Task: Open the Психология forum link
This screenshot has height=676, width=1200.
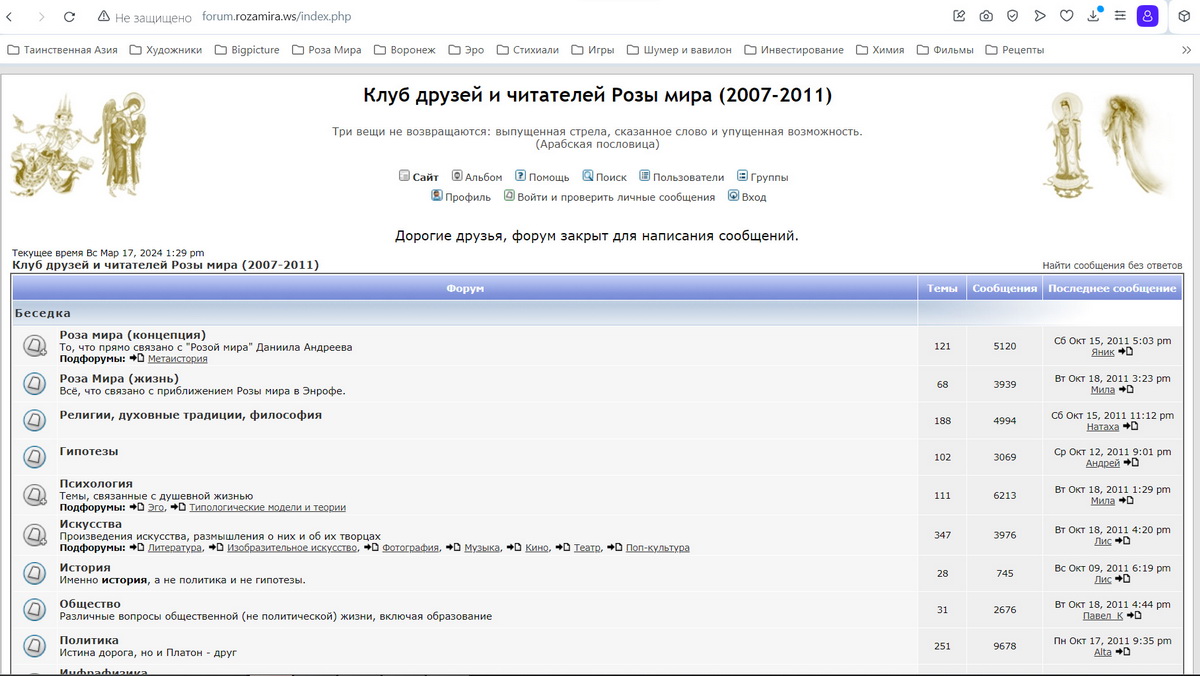Action: coord(96,483)
